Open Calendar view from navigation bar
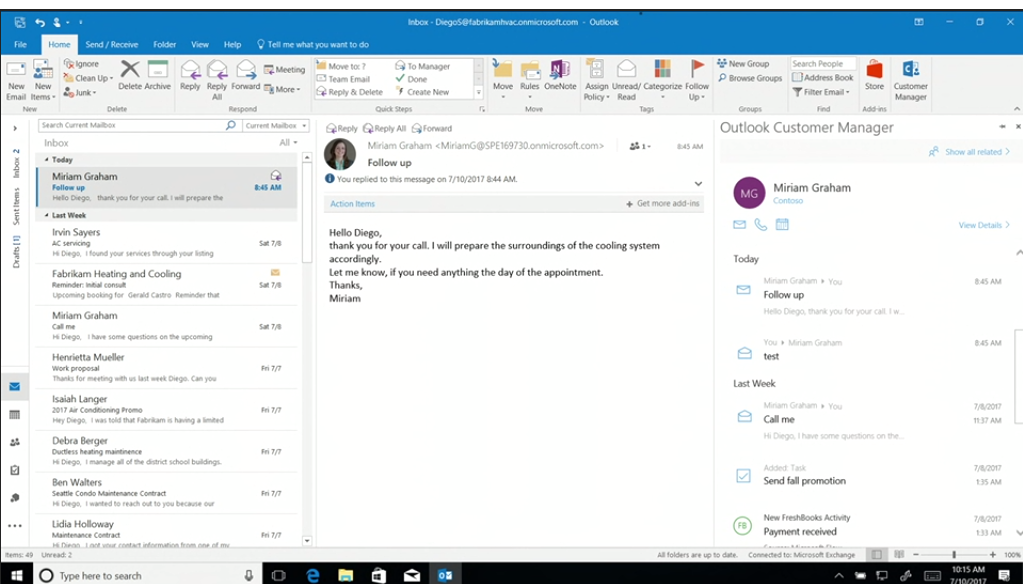The image size is (1023, 584). (15, 414)
